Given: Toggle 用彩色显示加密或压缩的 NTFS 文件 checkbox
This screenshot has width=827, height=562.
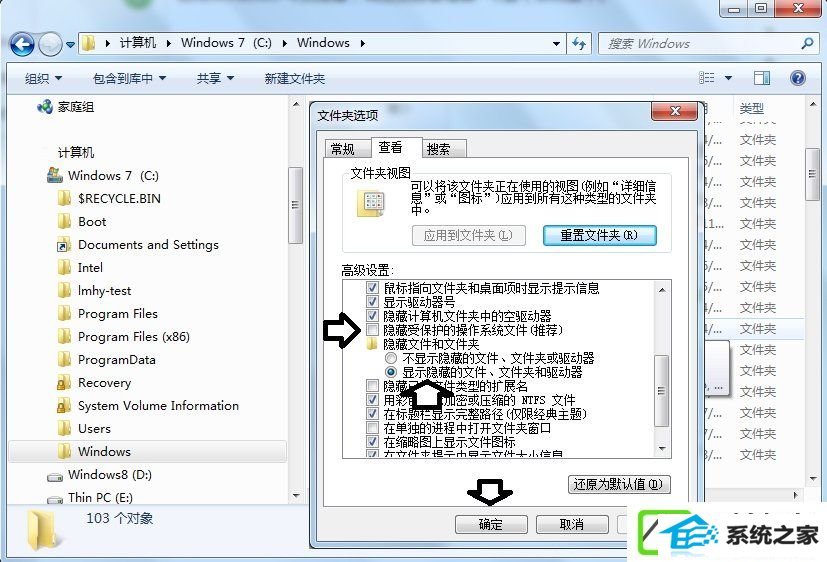Looking at the screenshot, I should 372,400.
